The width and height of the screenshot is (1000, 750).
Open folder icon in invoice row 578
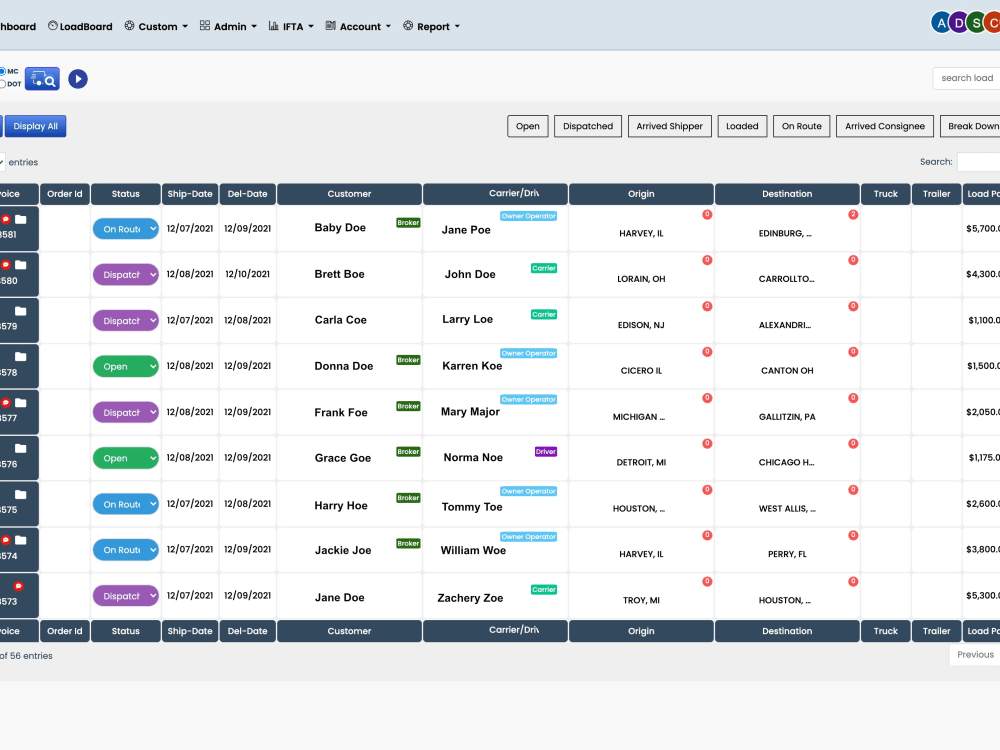(x=20, y=357)
